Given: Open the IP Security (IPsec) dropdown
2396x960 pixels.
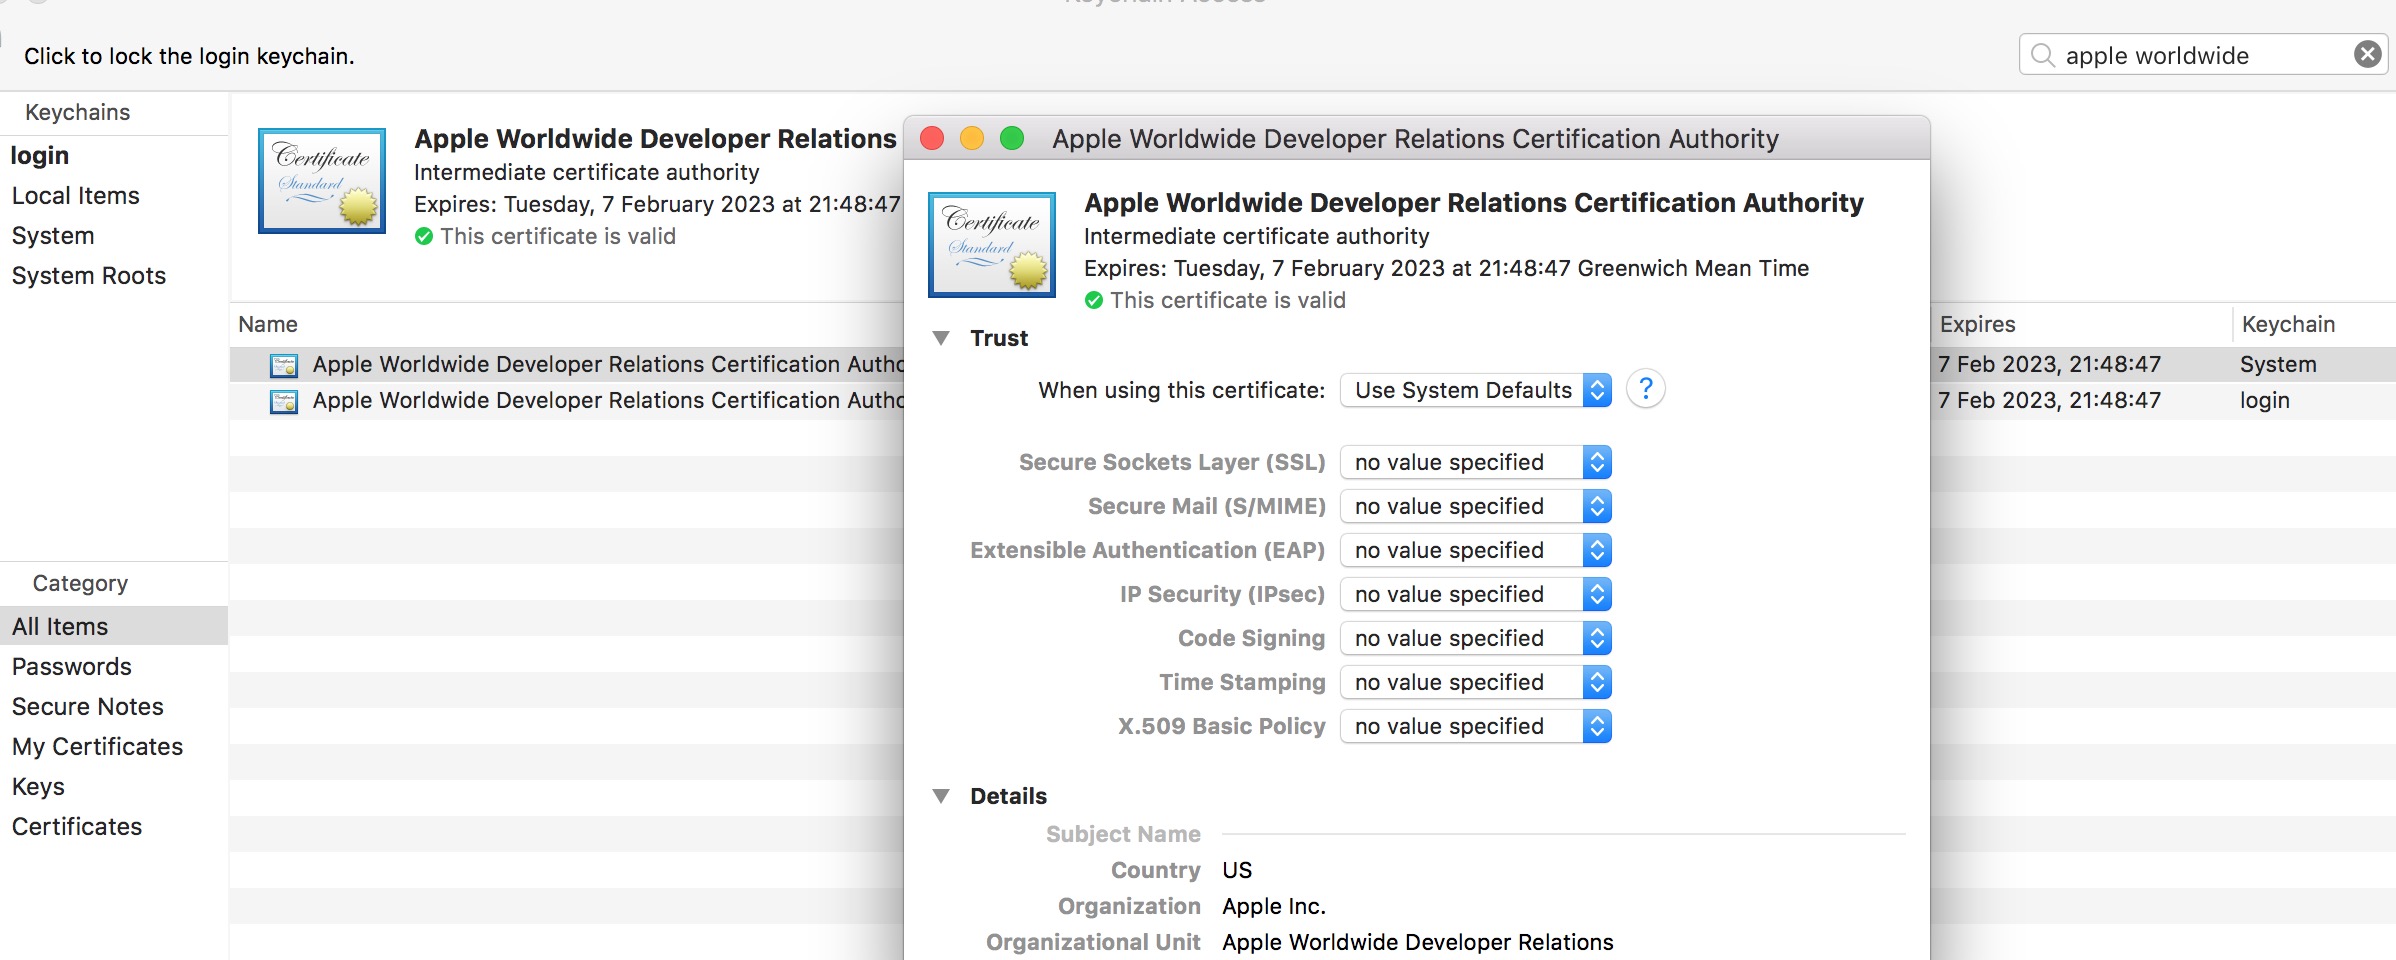Looking at the screenshot, I should [1476, 594].
